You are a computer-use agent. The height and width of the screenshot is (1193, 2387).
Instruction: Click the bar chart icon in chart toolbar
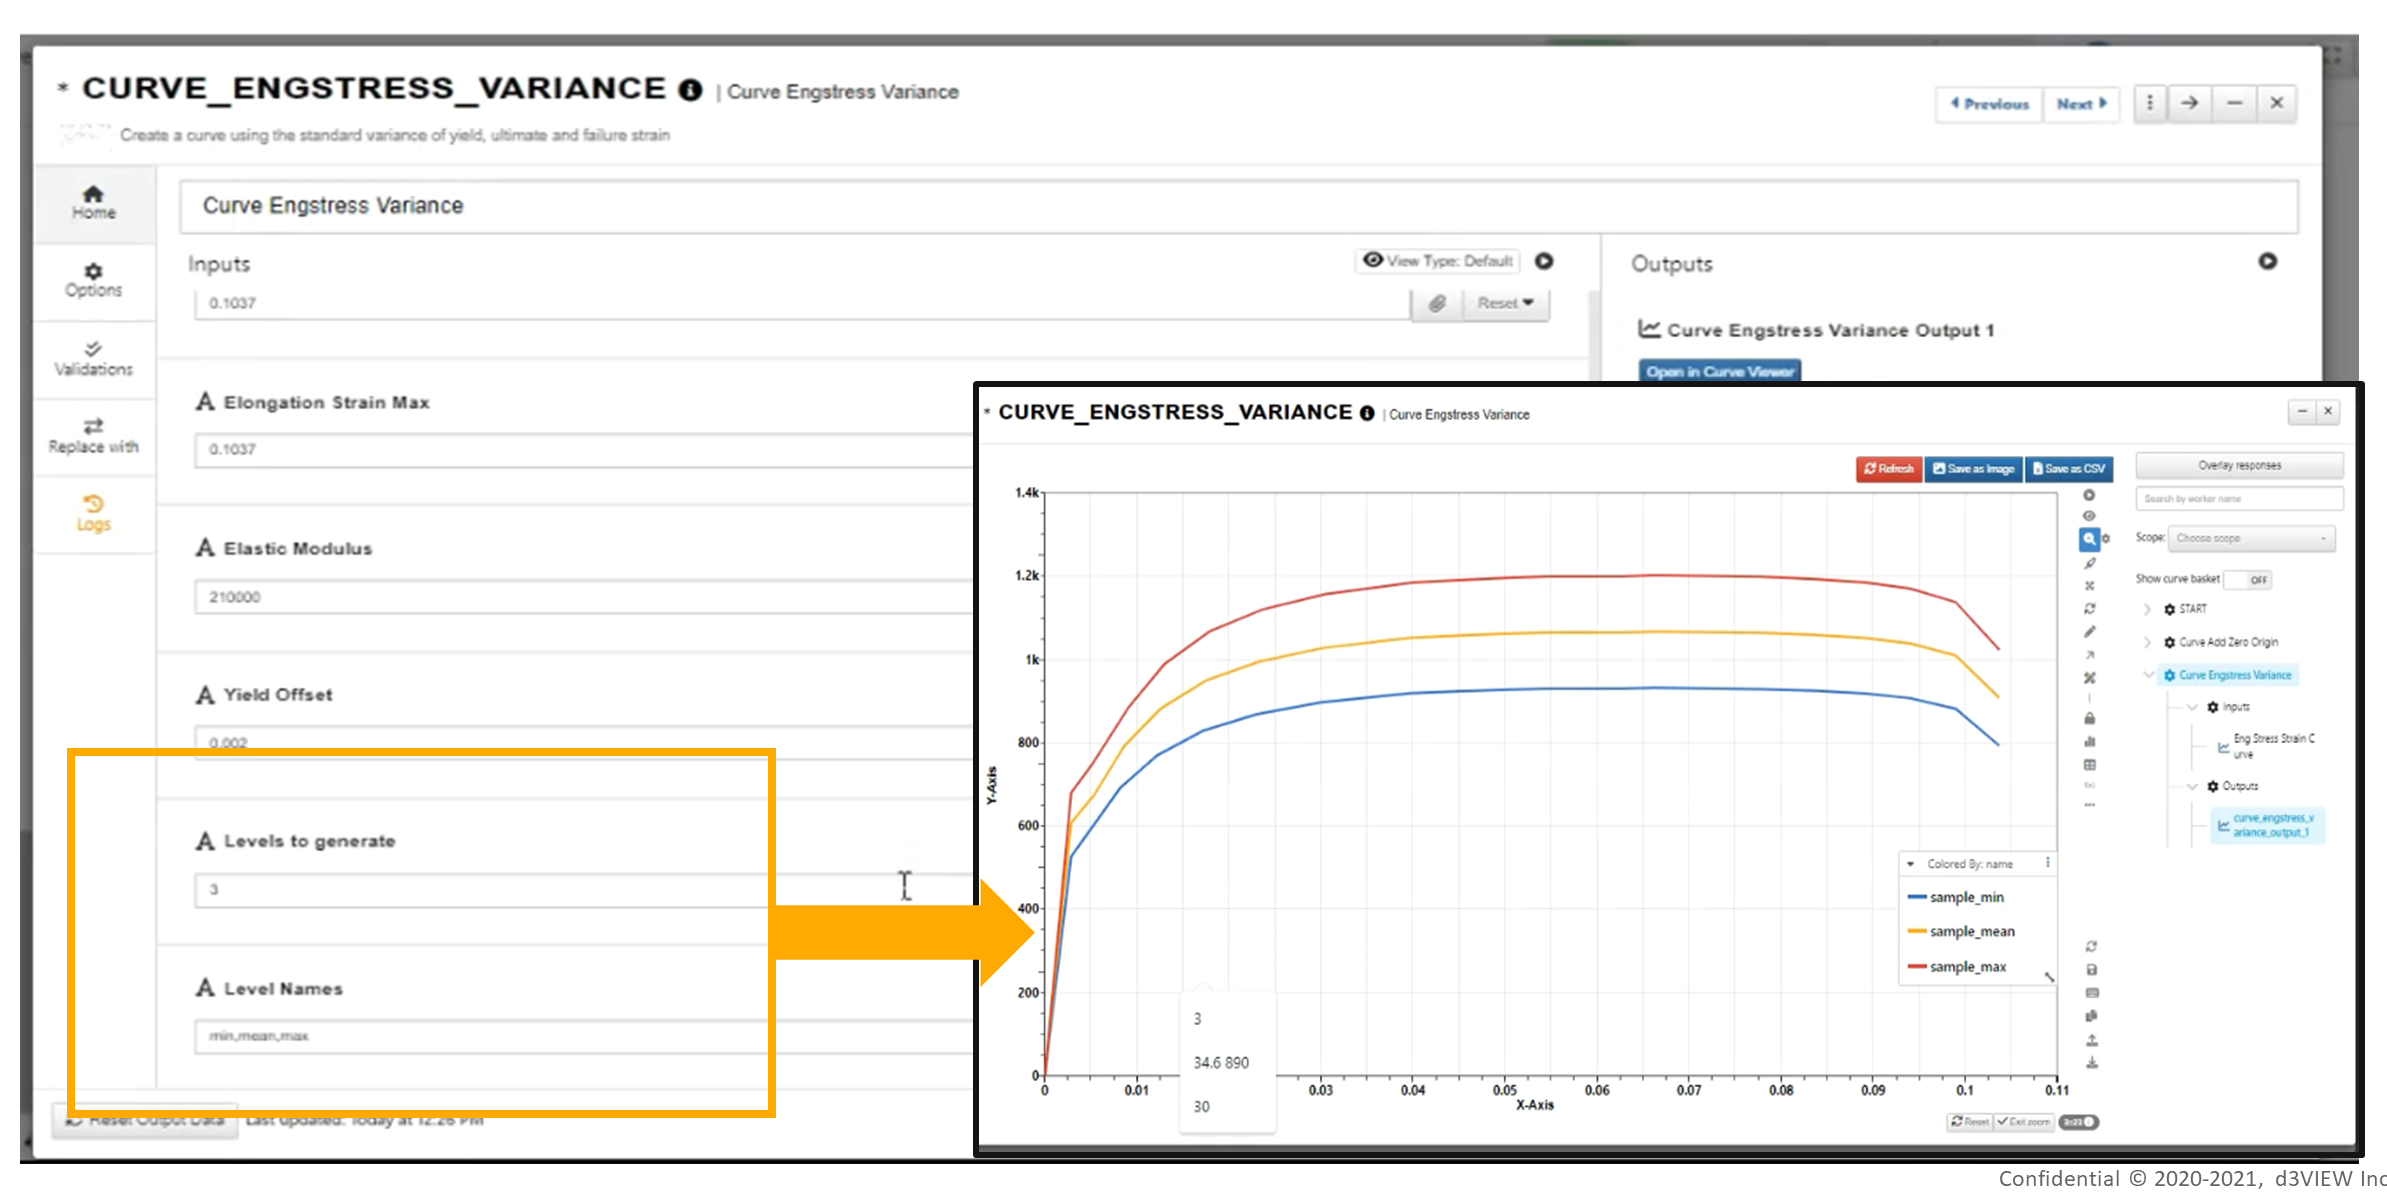pos(2089,741)
